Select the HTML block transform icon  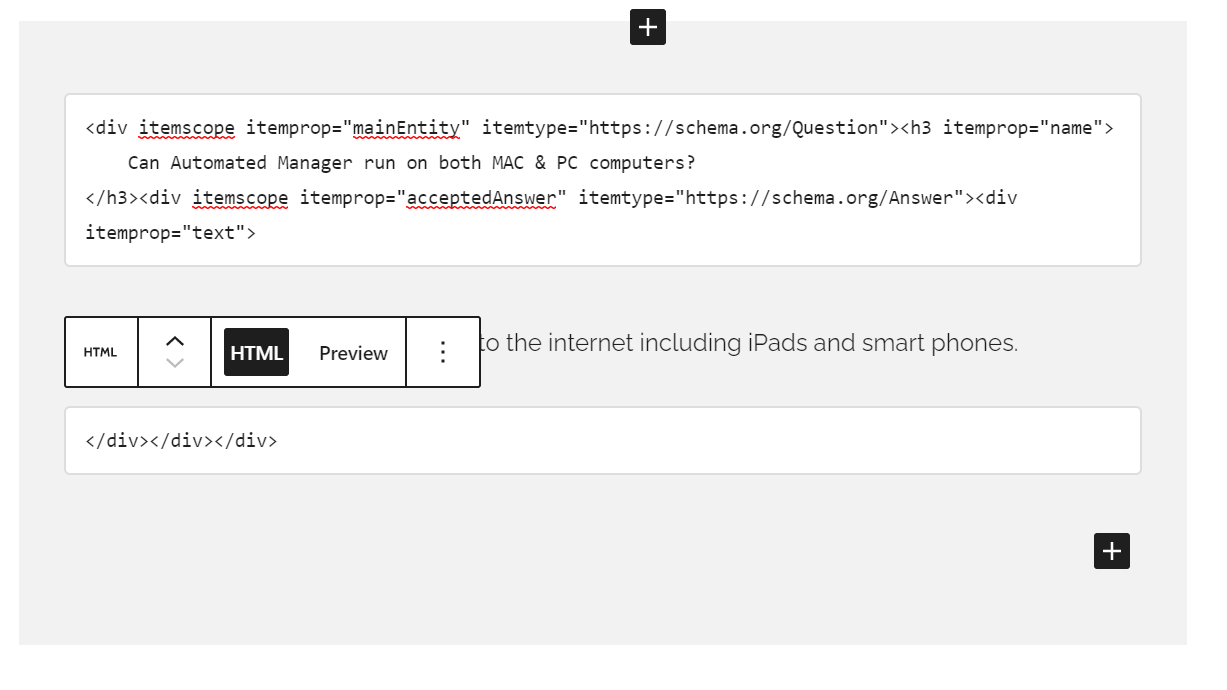[100, 352]
